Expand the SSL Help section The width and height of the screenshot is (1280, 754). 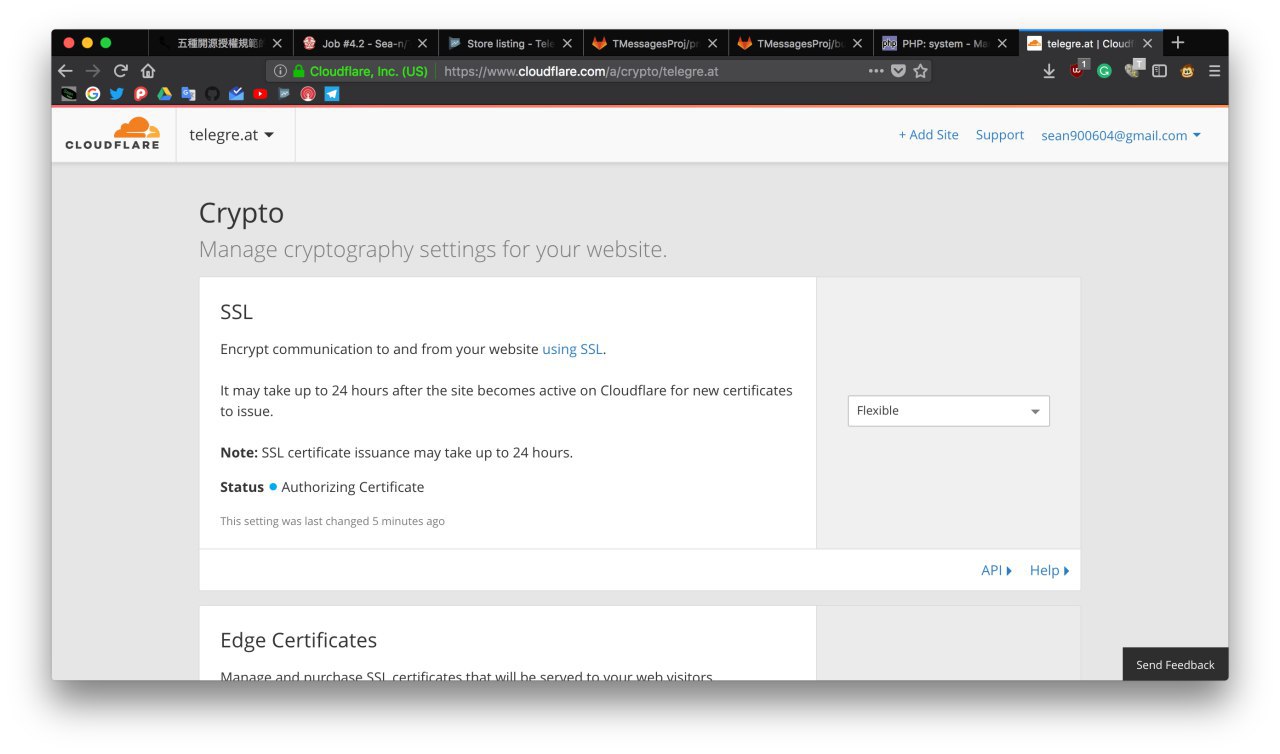[x=1050, y=570]
